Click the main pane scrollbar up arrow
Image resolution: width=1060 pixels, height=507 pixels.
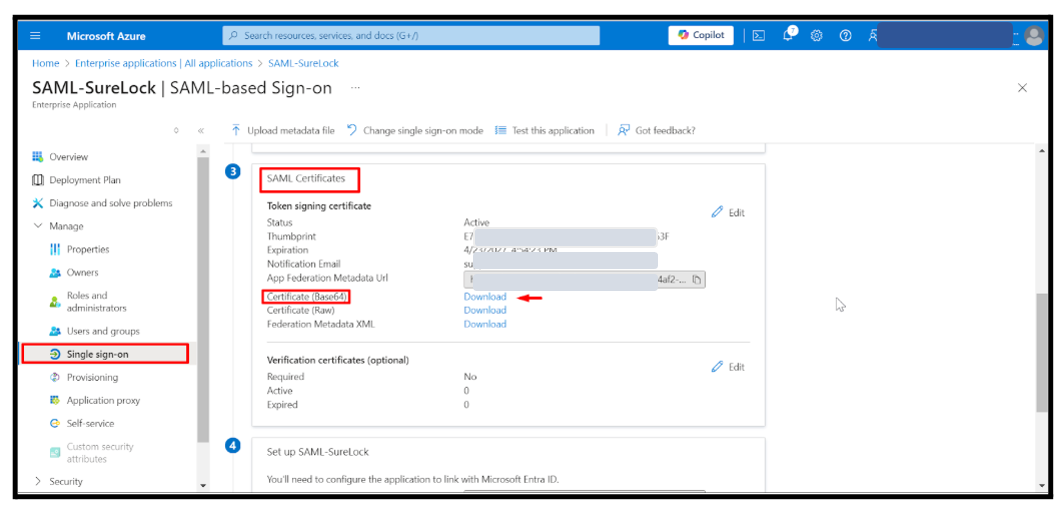pos(1042,149)
